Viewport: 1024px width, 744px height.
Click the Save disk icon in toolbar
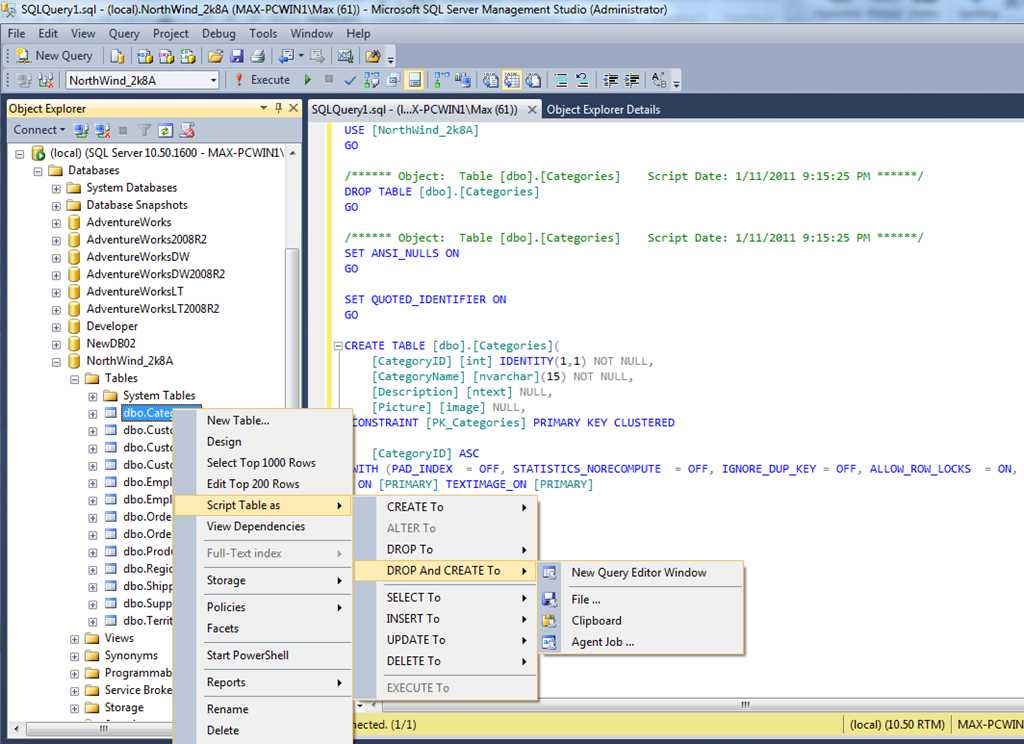tap(237, 56)
